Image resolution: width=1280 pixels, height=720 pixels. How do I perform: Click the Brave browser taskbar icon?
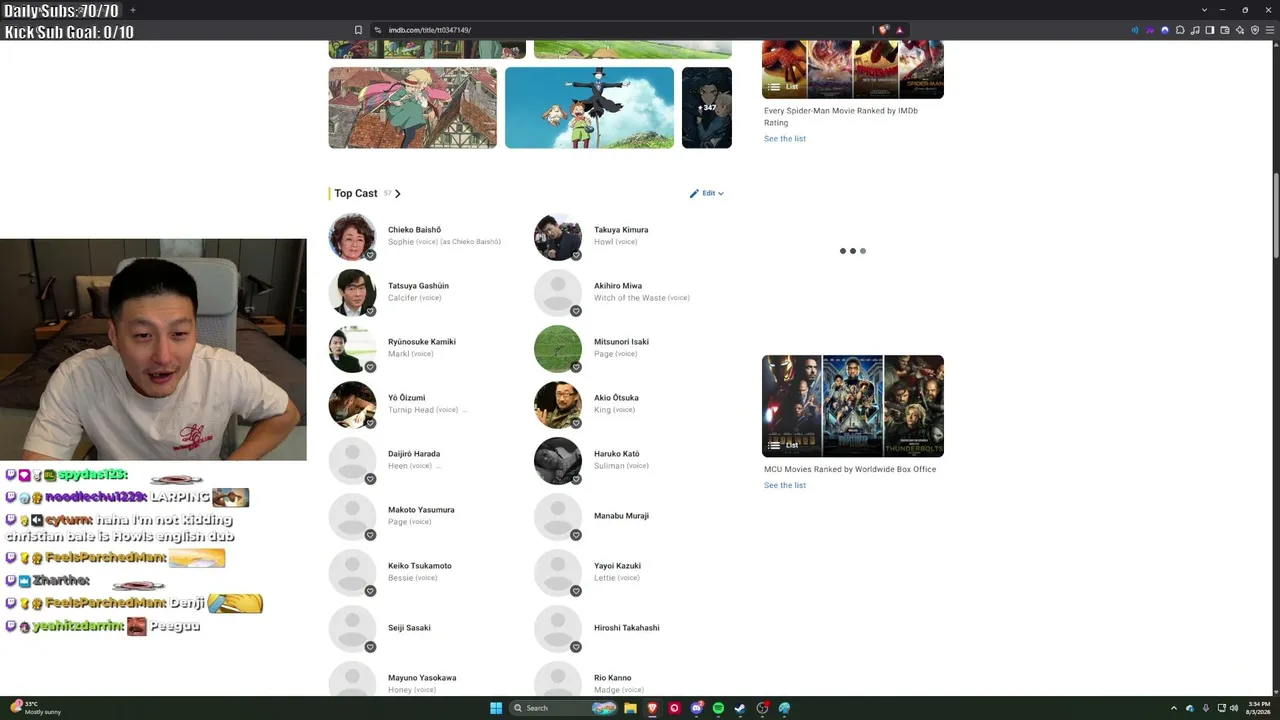pos(652,708)
